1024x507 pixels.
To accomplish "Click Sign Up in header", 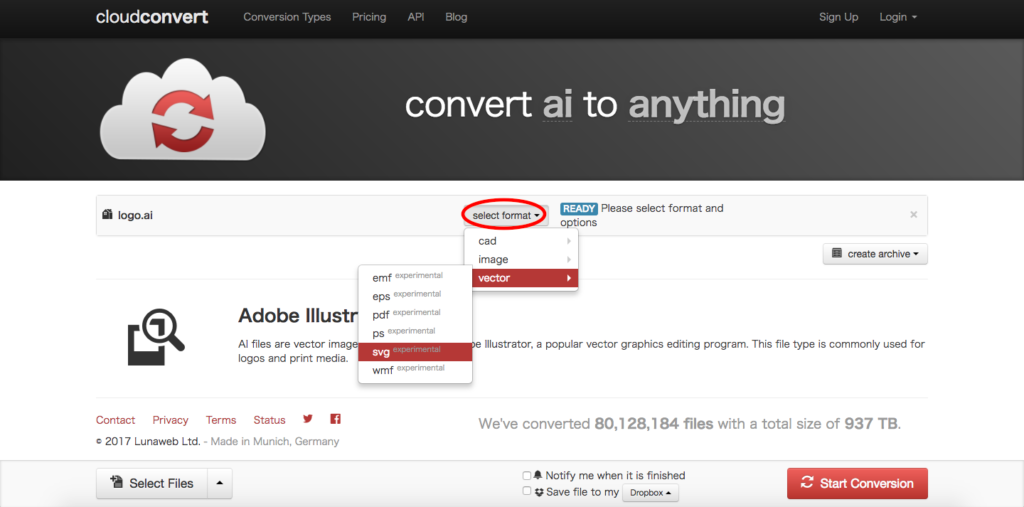I will tap(839, 17).
